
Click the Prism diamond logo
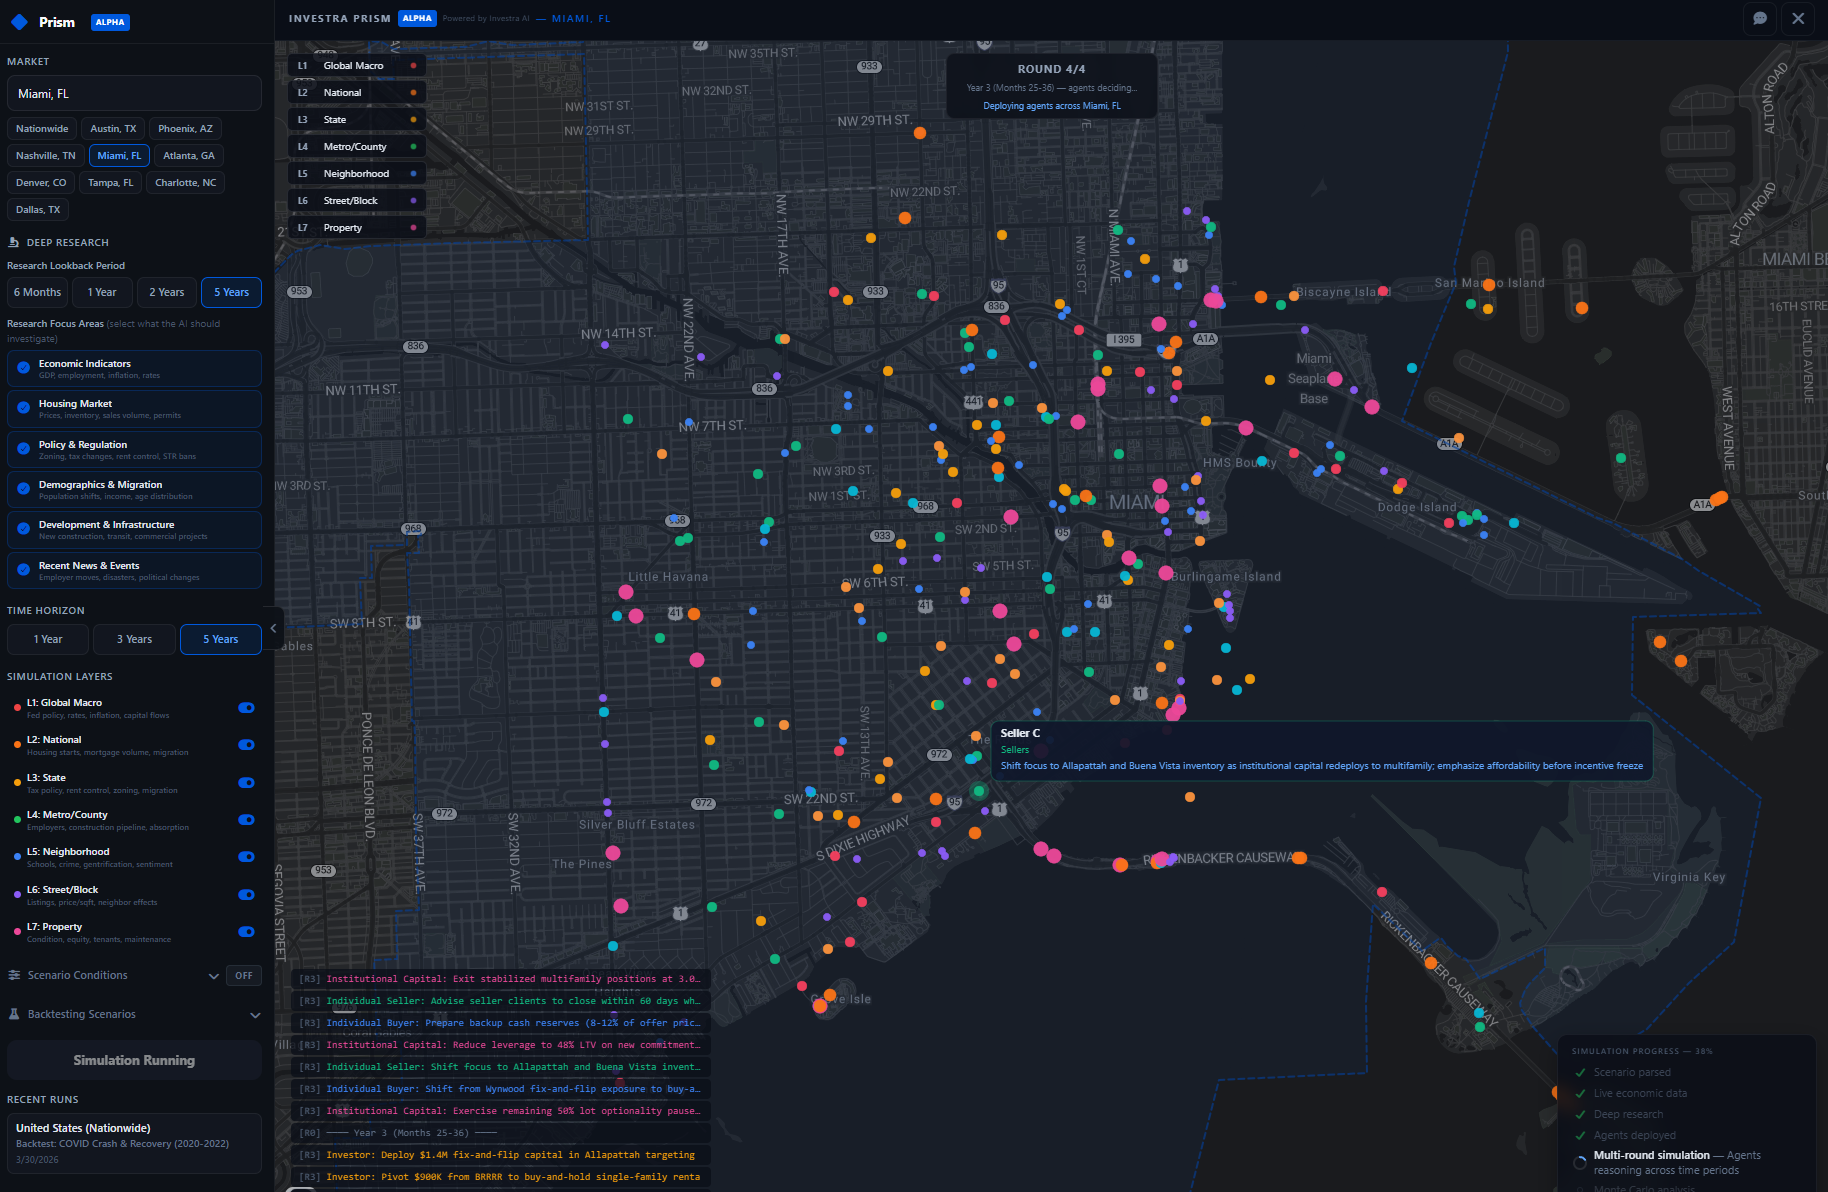pos(19,21)
